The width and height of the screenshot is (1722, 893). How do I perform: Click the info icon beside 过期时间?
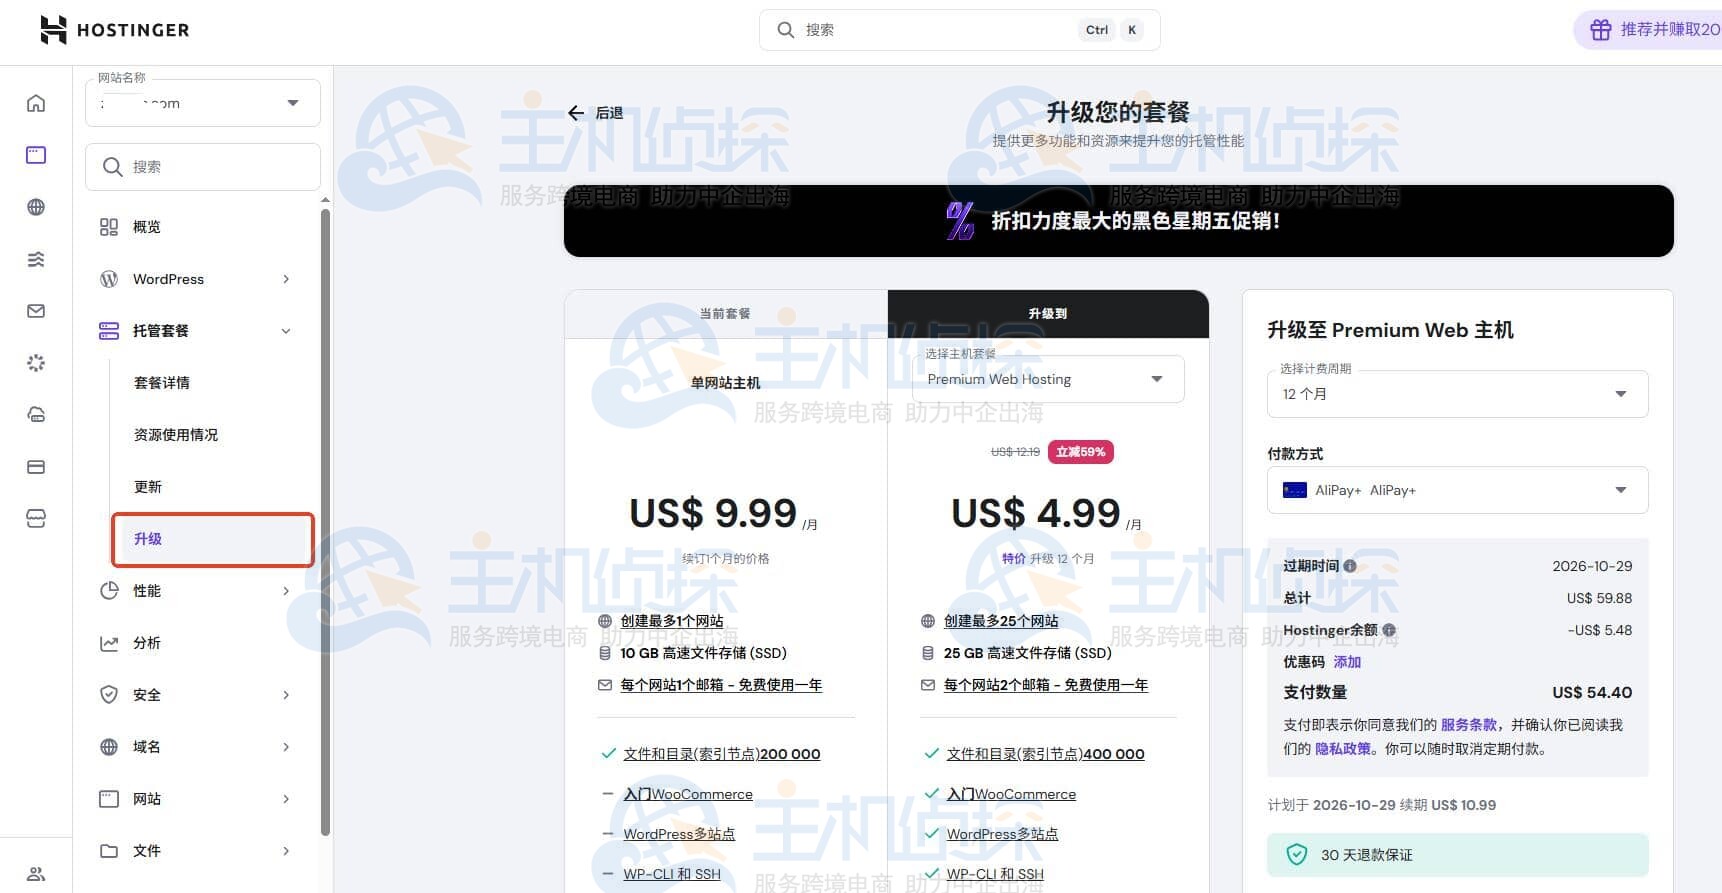point(1350,566)
